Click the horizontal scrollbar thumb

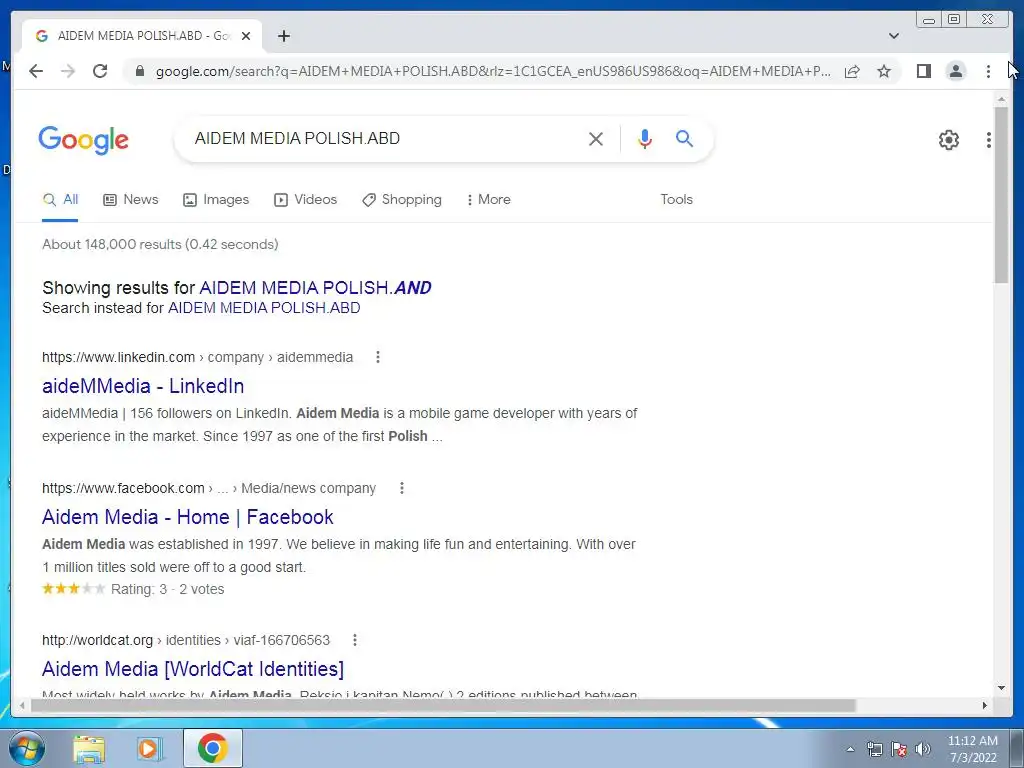(443, 705)
